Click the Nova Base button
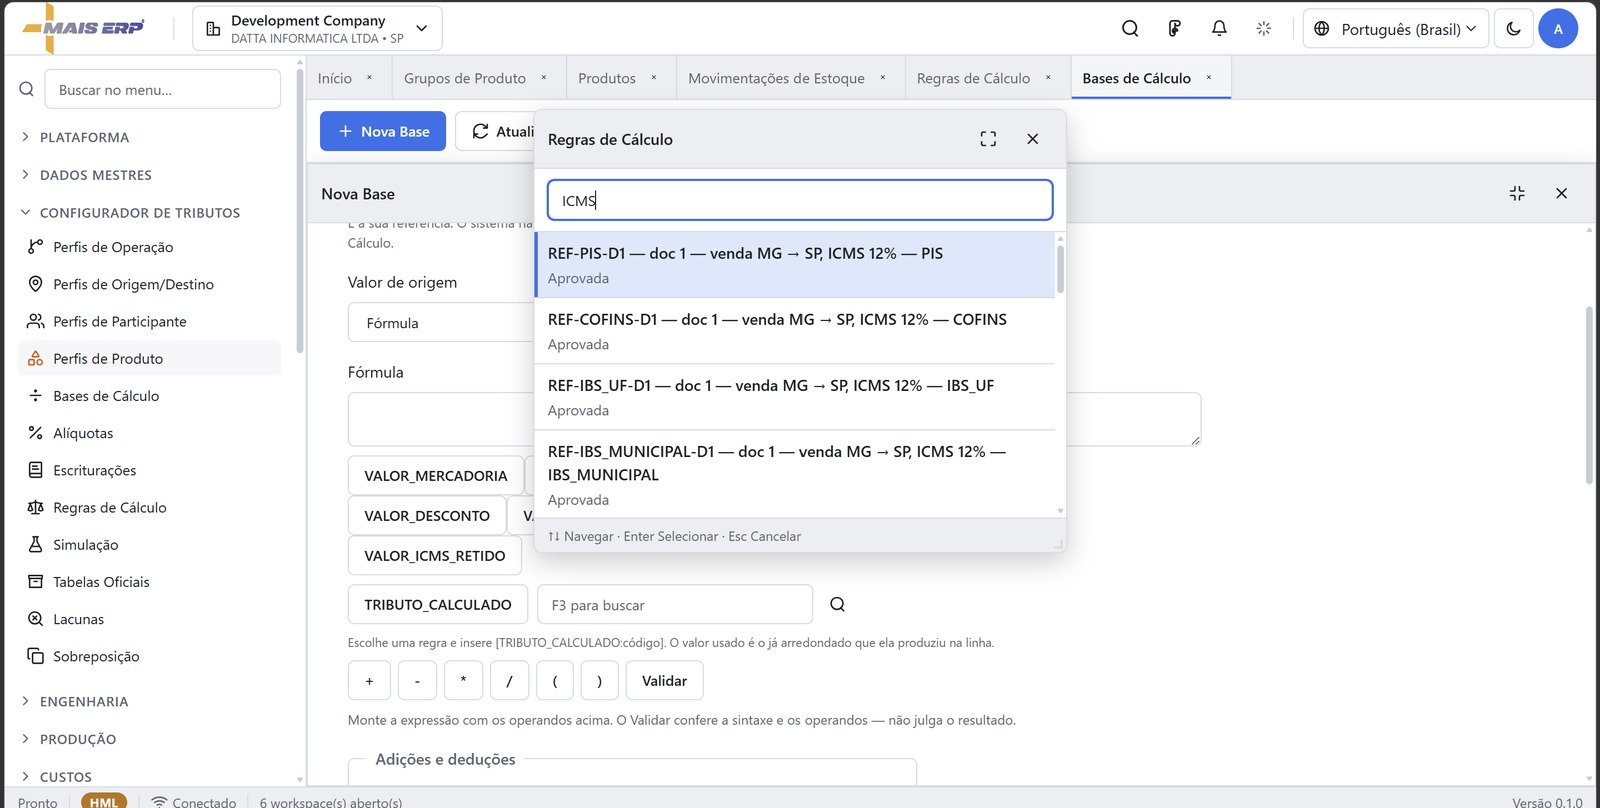Screen dimensions: 1600x808 tap(383, 131)
